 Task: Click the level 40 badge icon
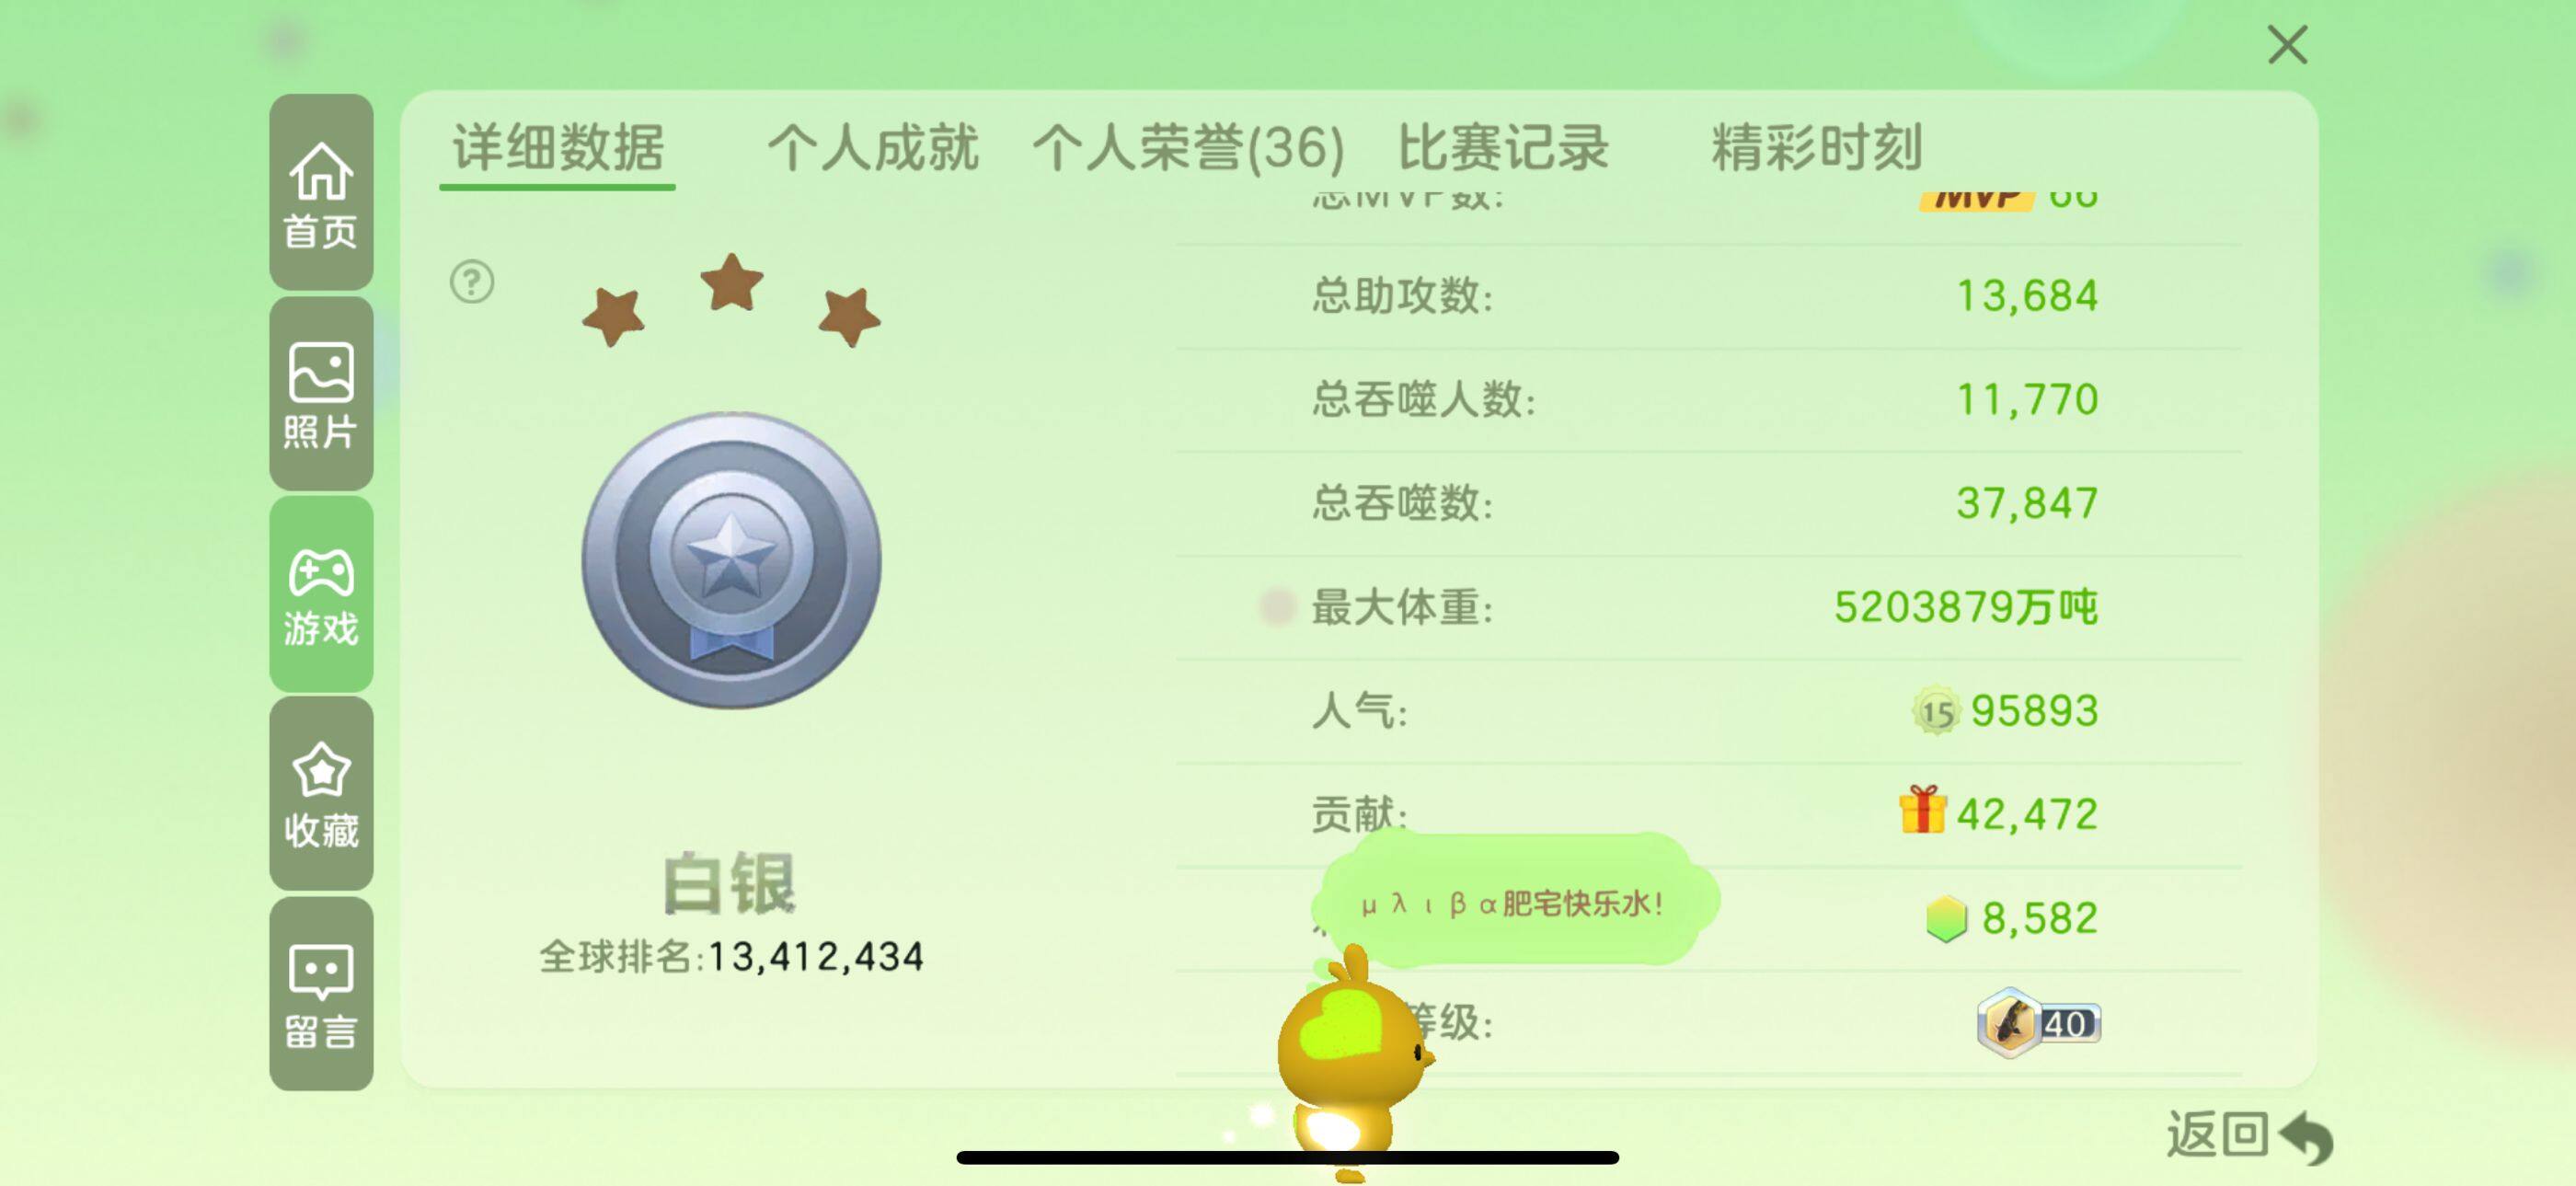coord(2038,1023)
